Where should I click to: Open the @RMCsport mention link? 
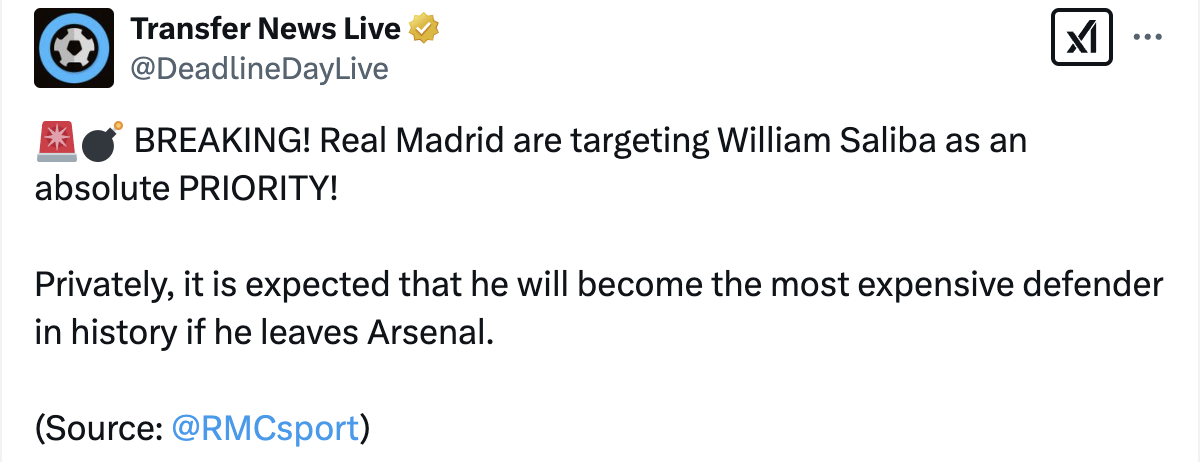(x=265, y=428)
